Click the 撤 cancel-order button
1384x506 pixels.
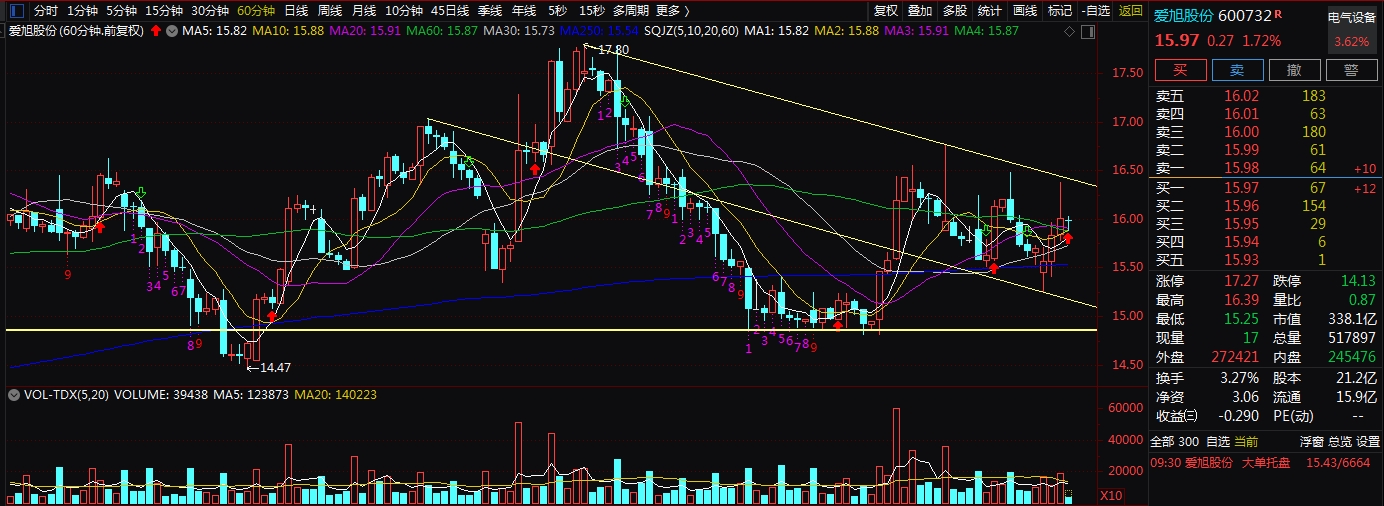pyautogui.click(x=1294, y=70)
